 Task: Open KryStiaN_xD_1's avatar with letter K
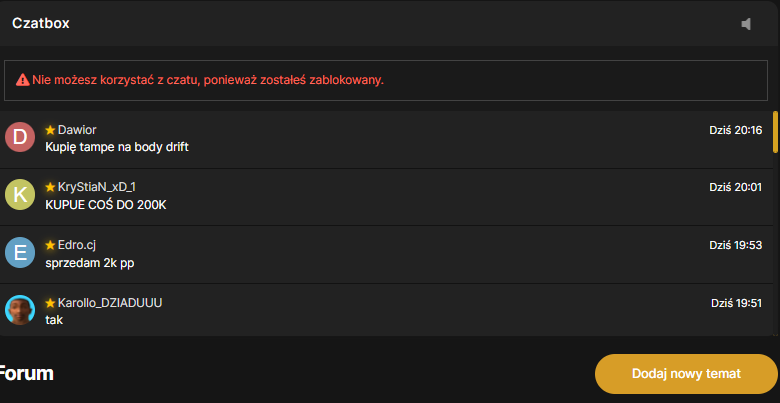pos(20,195)
